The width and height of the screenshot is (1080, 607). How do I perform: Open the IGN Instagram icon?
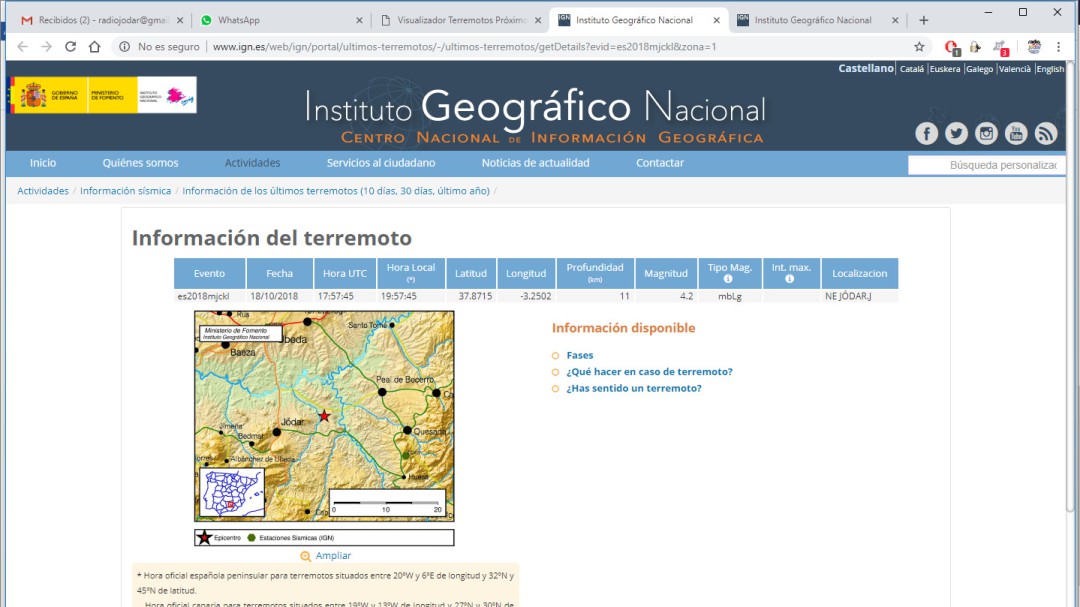[986, 133]
